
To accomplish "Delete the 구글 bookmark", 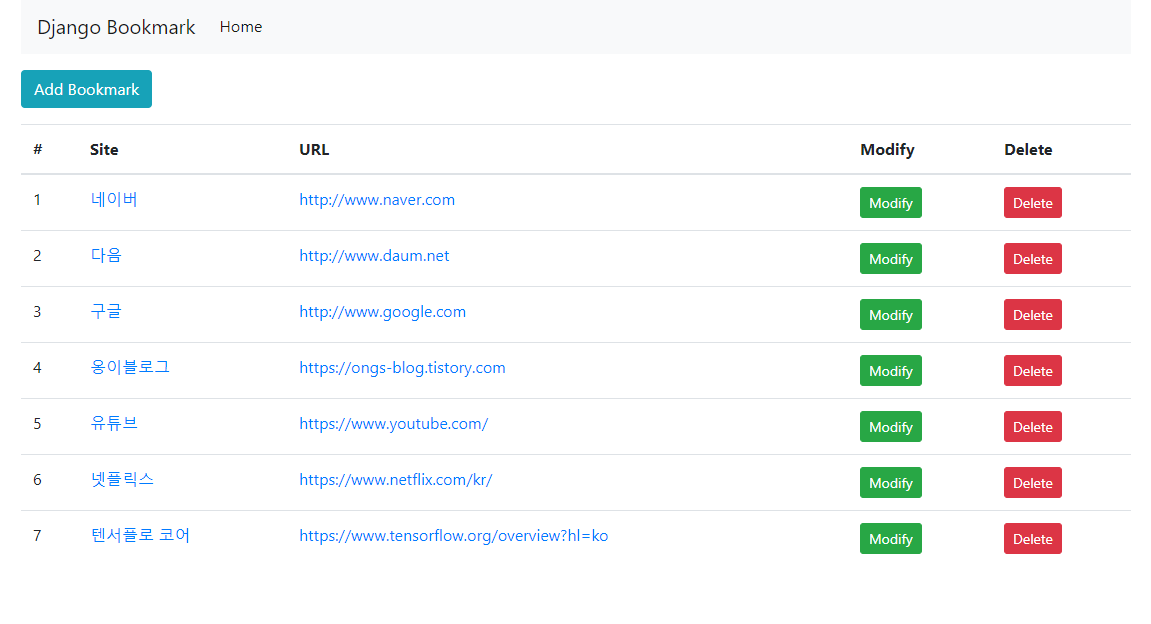I will coord(1033,314).
